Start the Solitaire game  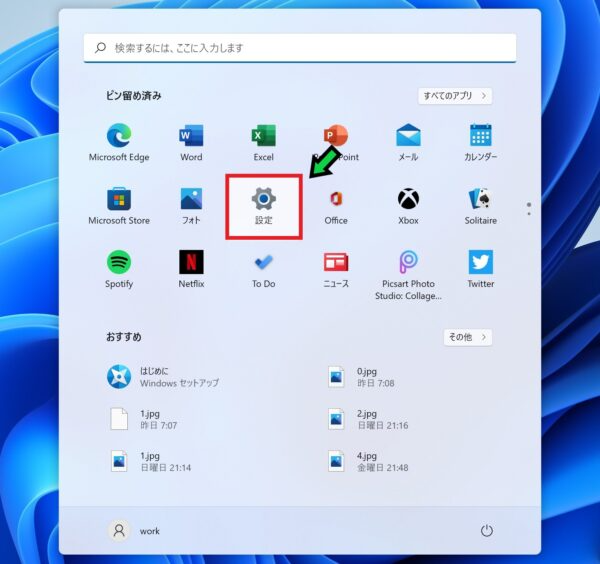point(481,206)
